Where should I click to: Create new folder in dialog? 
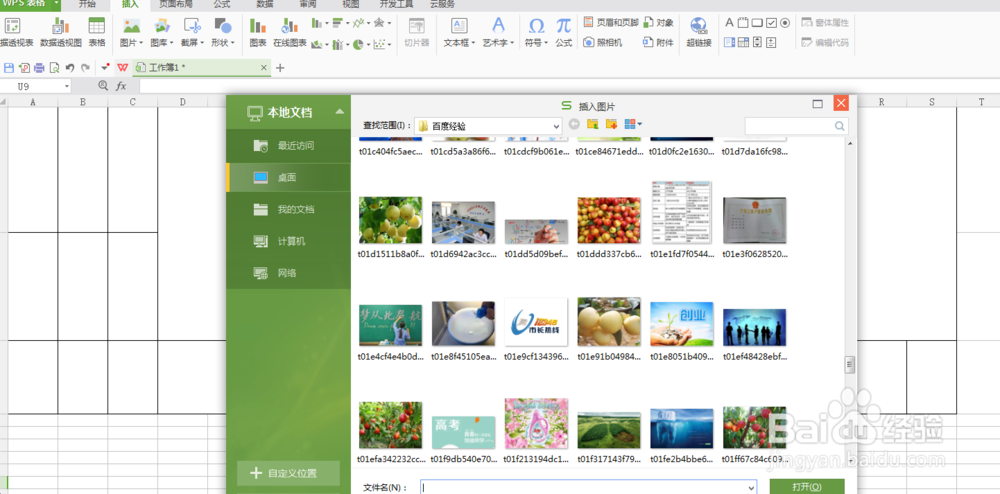pos(612,124)
